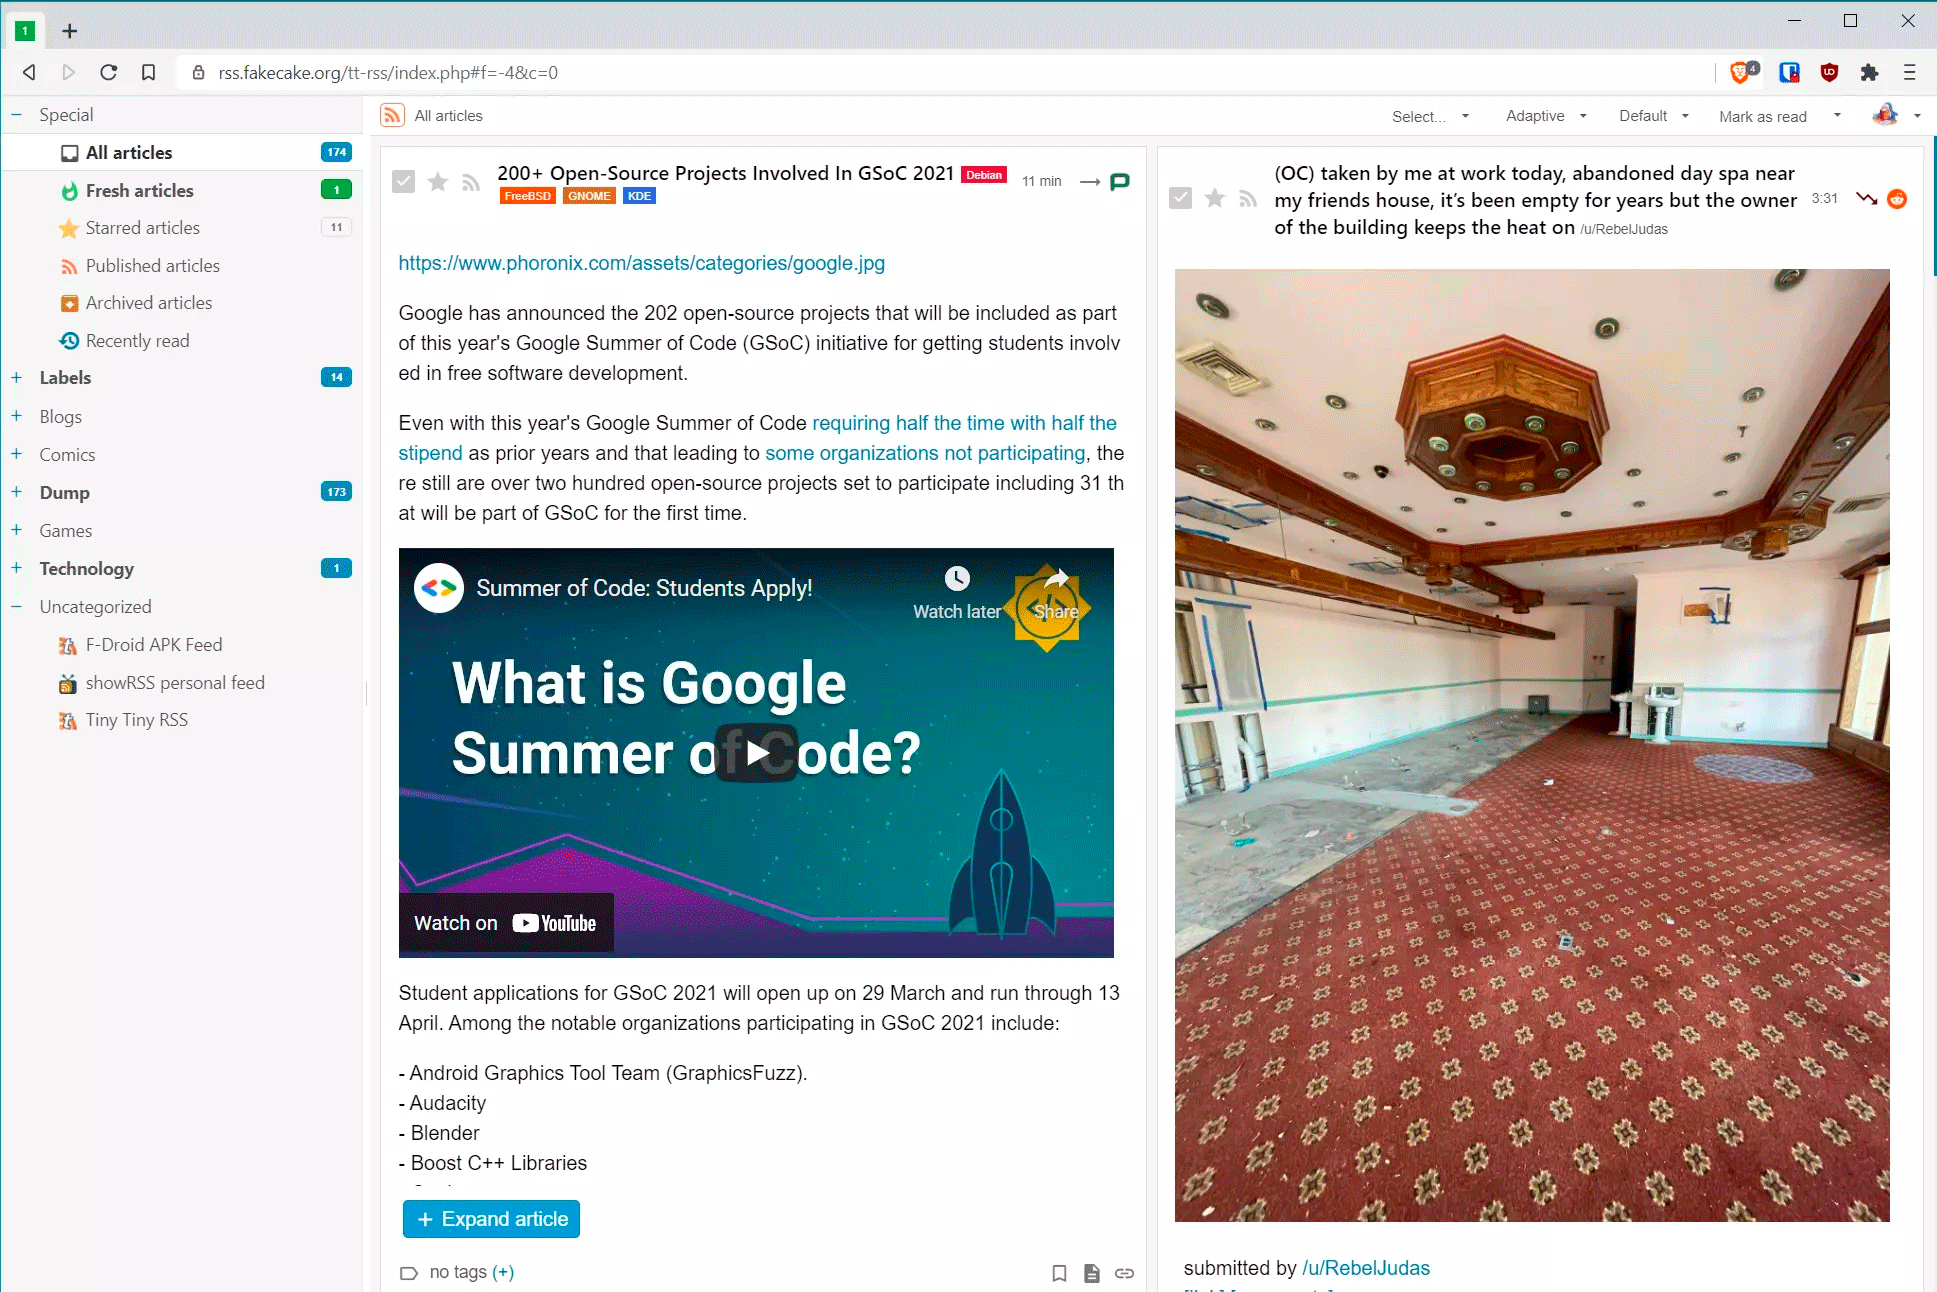The image size is (1937, 1292).
Task: Open the Select... dropdown
Action: point(1430,116)
